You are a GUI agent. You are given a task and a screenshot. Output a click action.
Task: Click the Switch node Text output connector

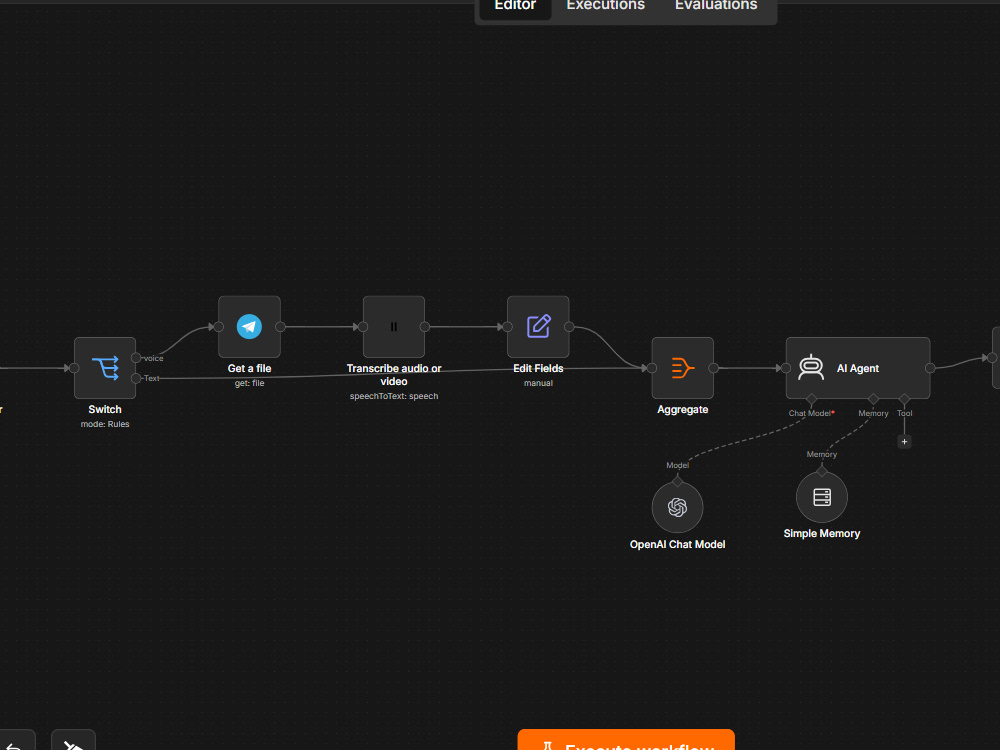click(x=136, y=378)
